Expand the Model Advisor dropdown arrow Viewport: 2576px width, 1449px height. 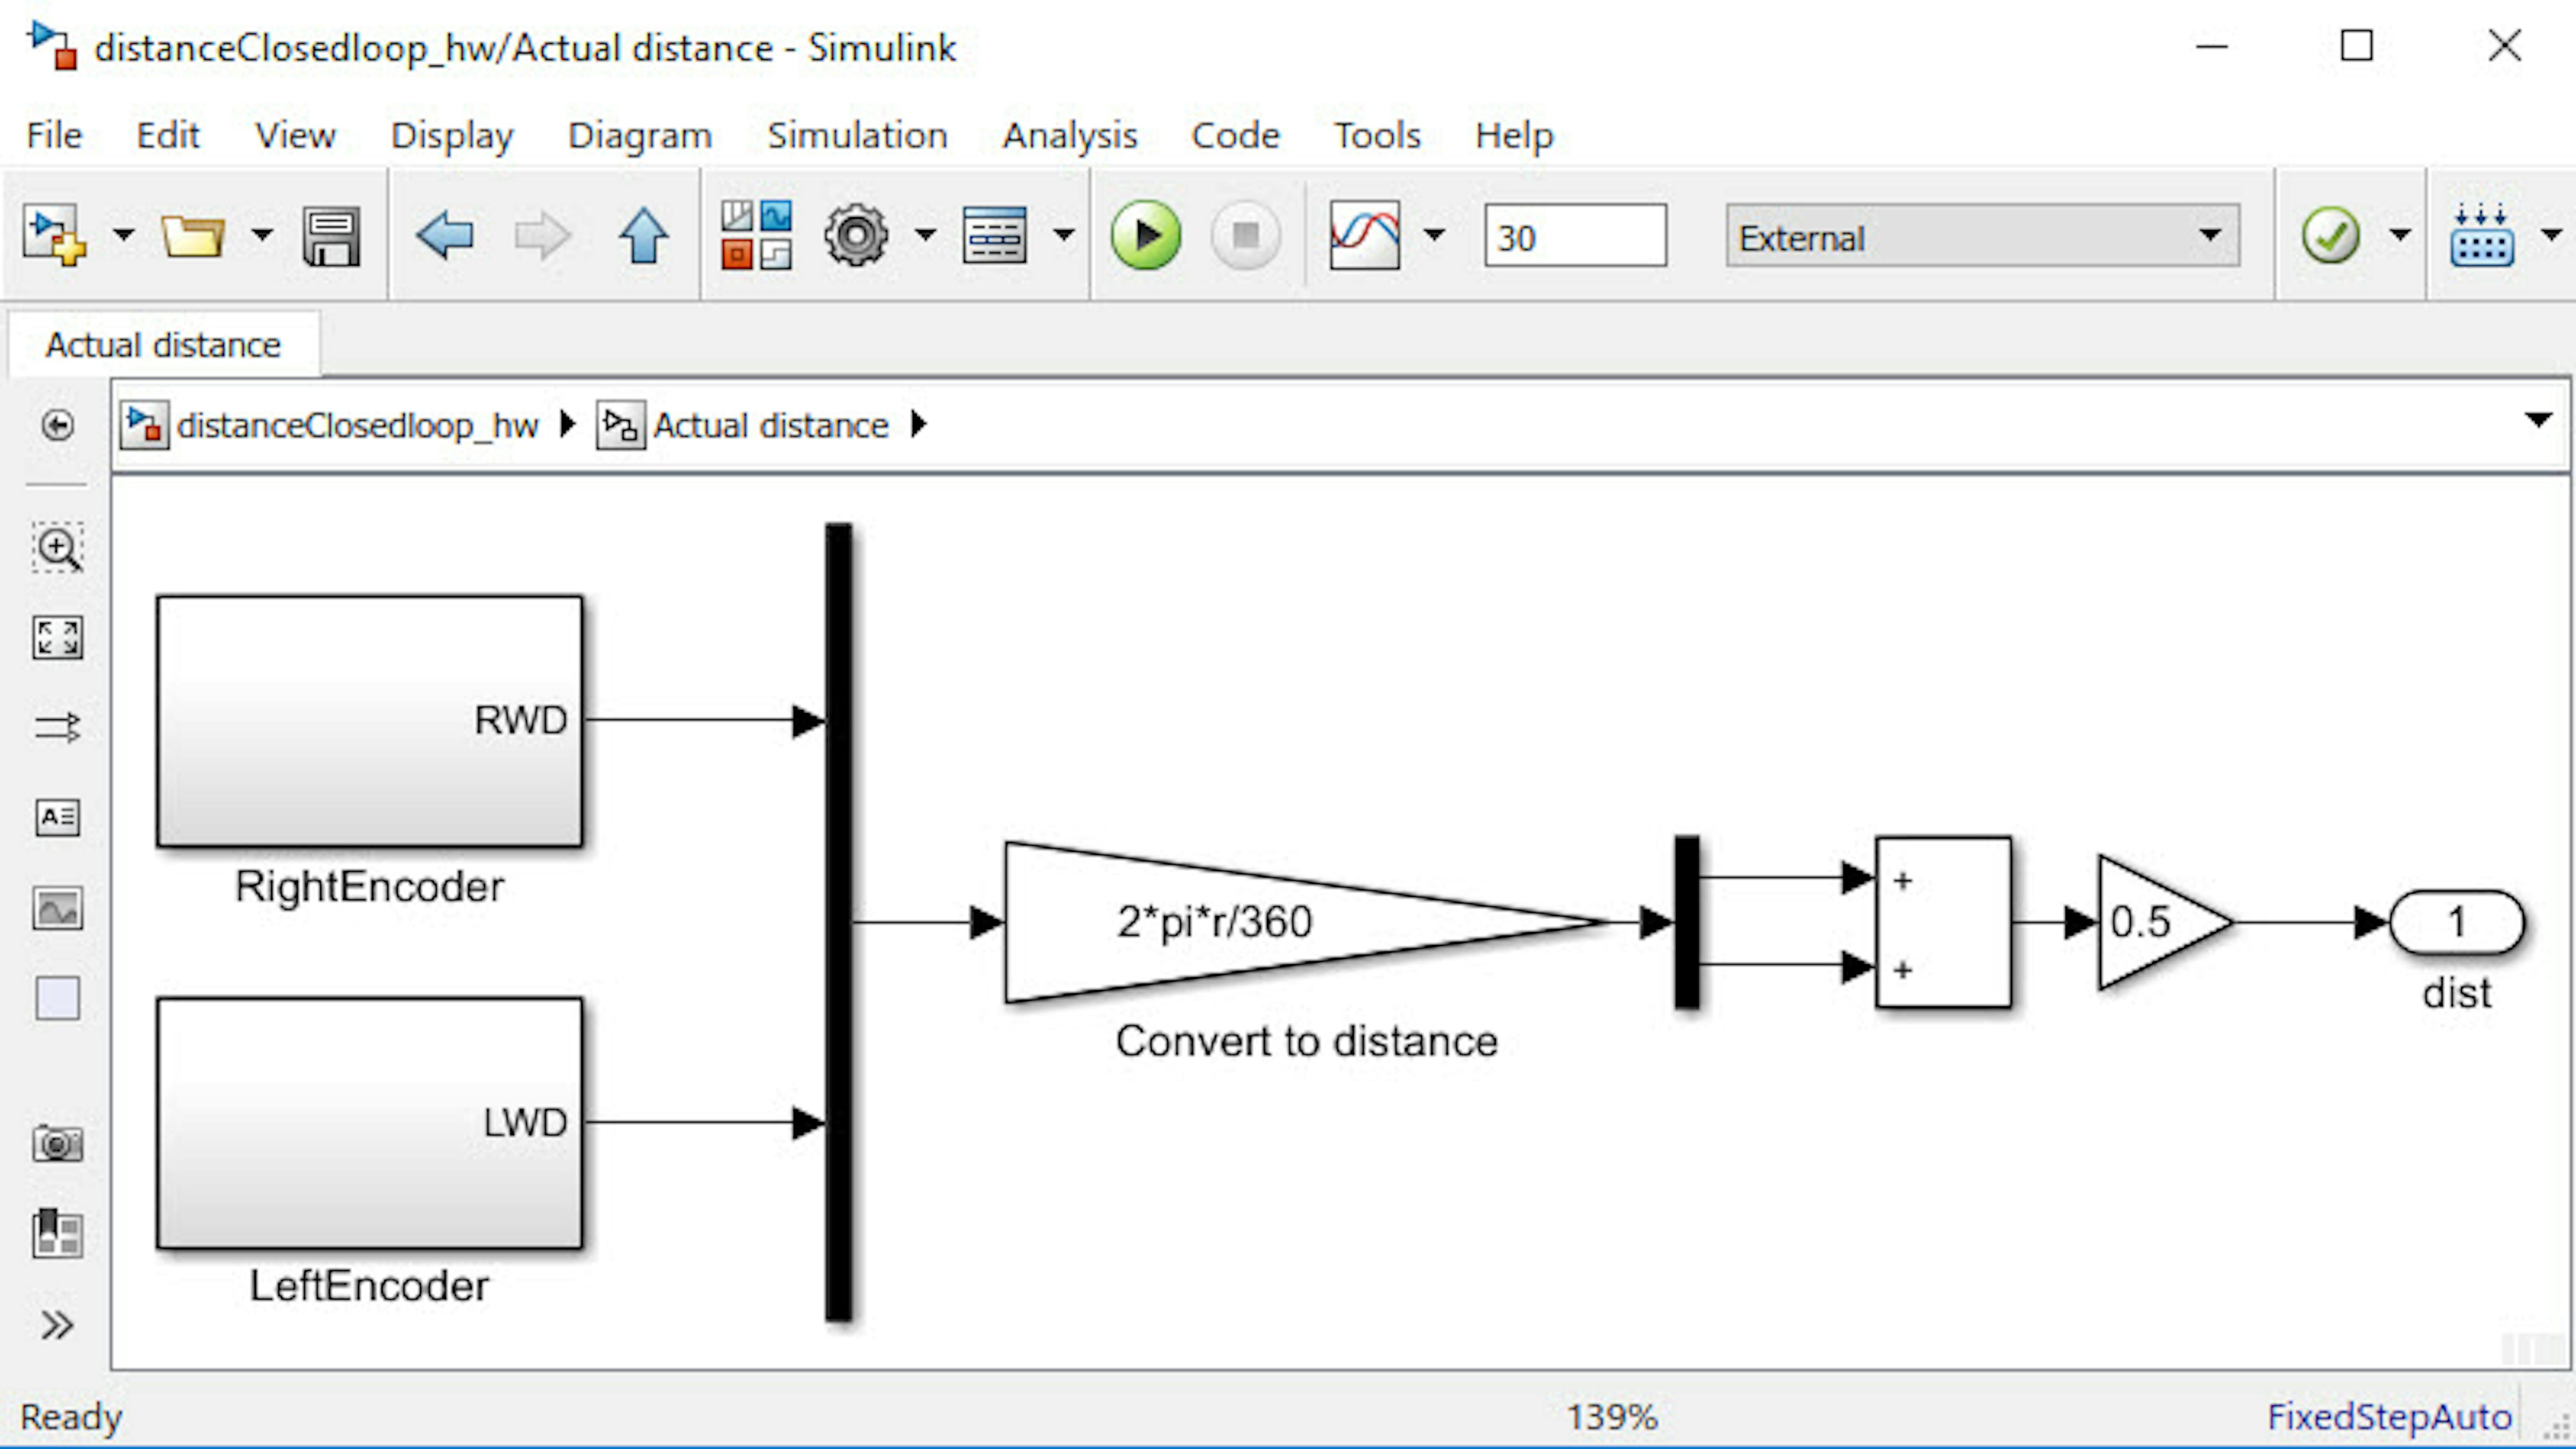2399,236
